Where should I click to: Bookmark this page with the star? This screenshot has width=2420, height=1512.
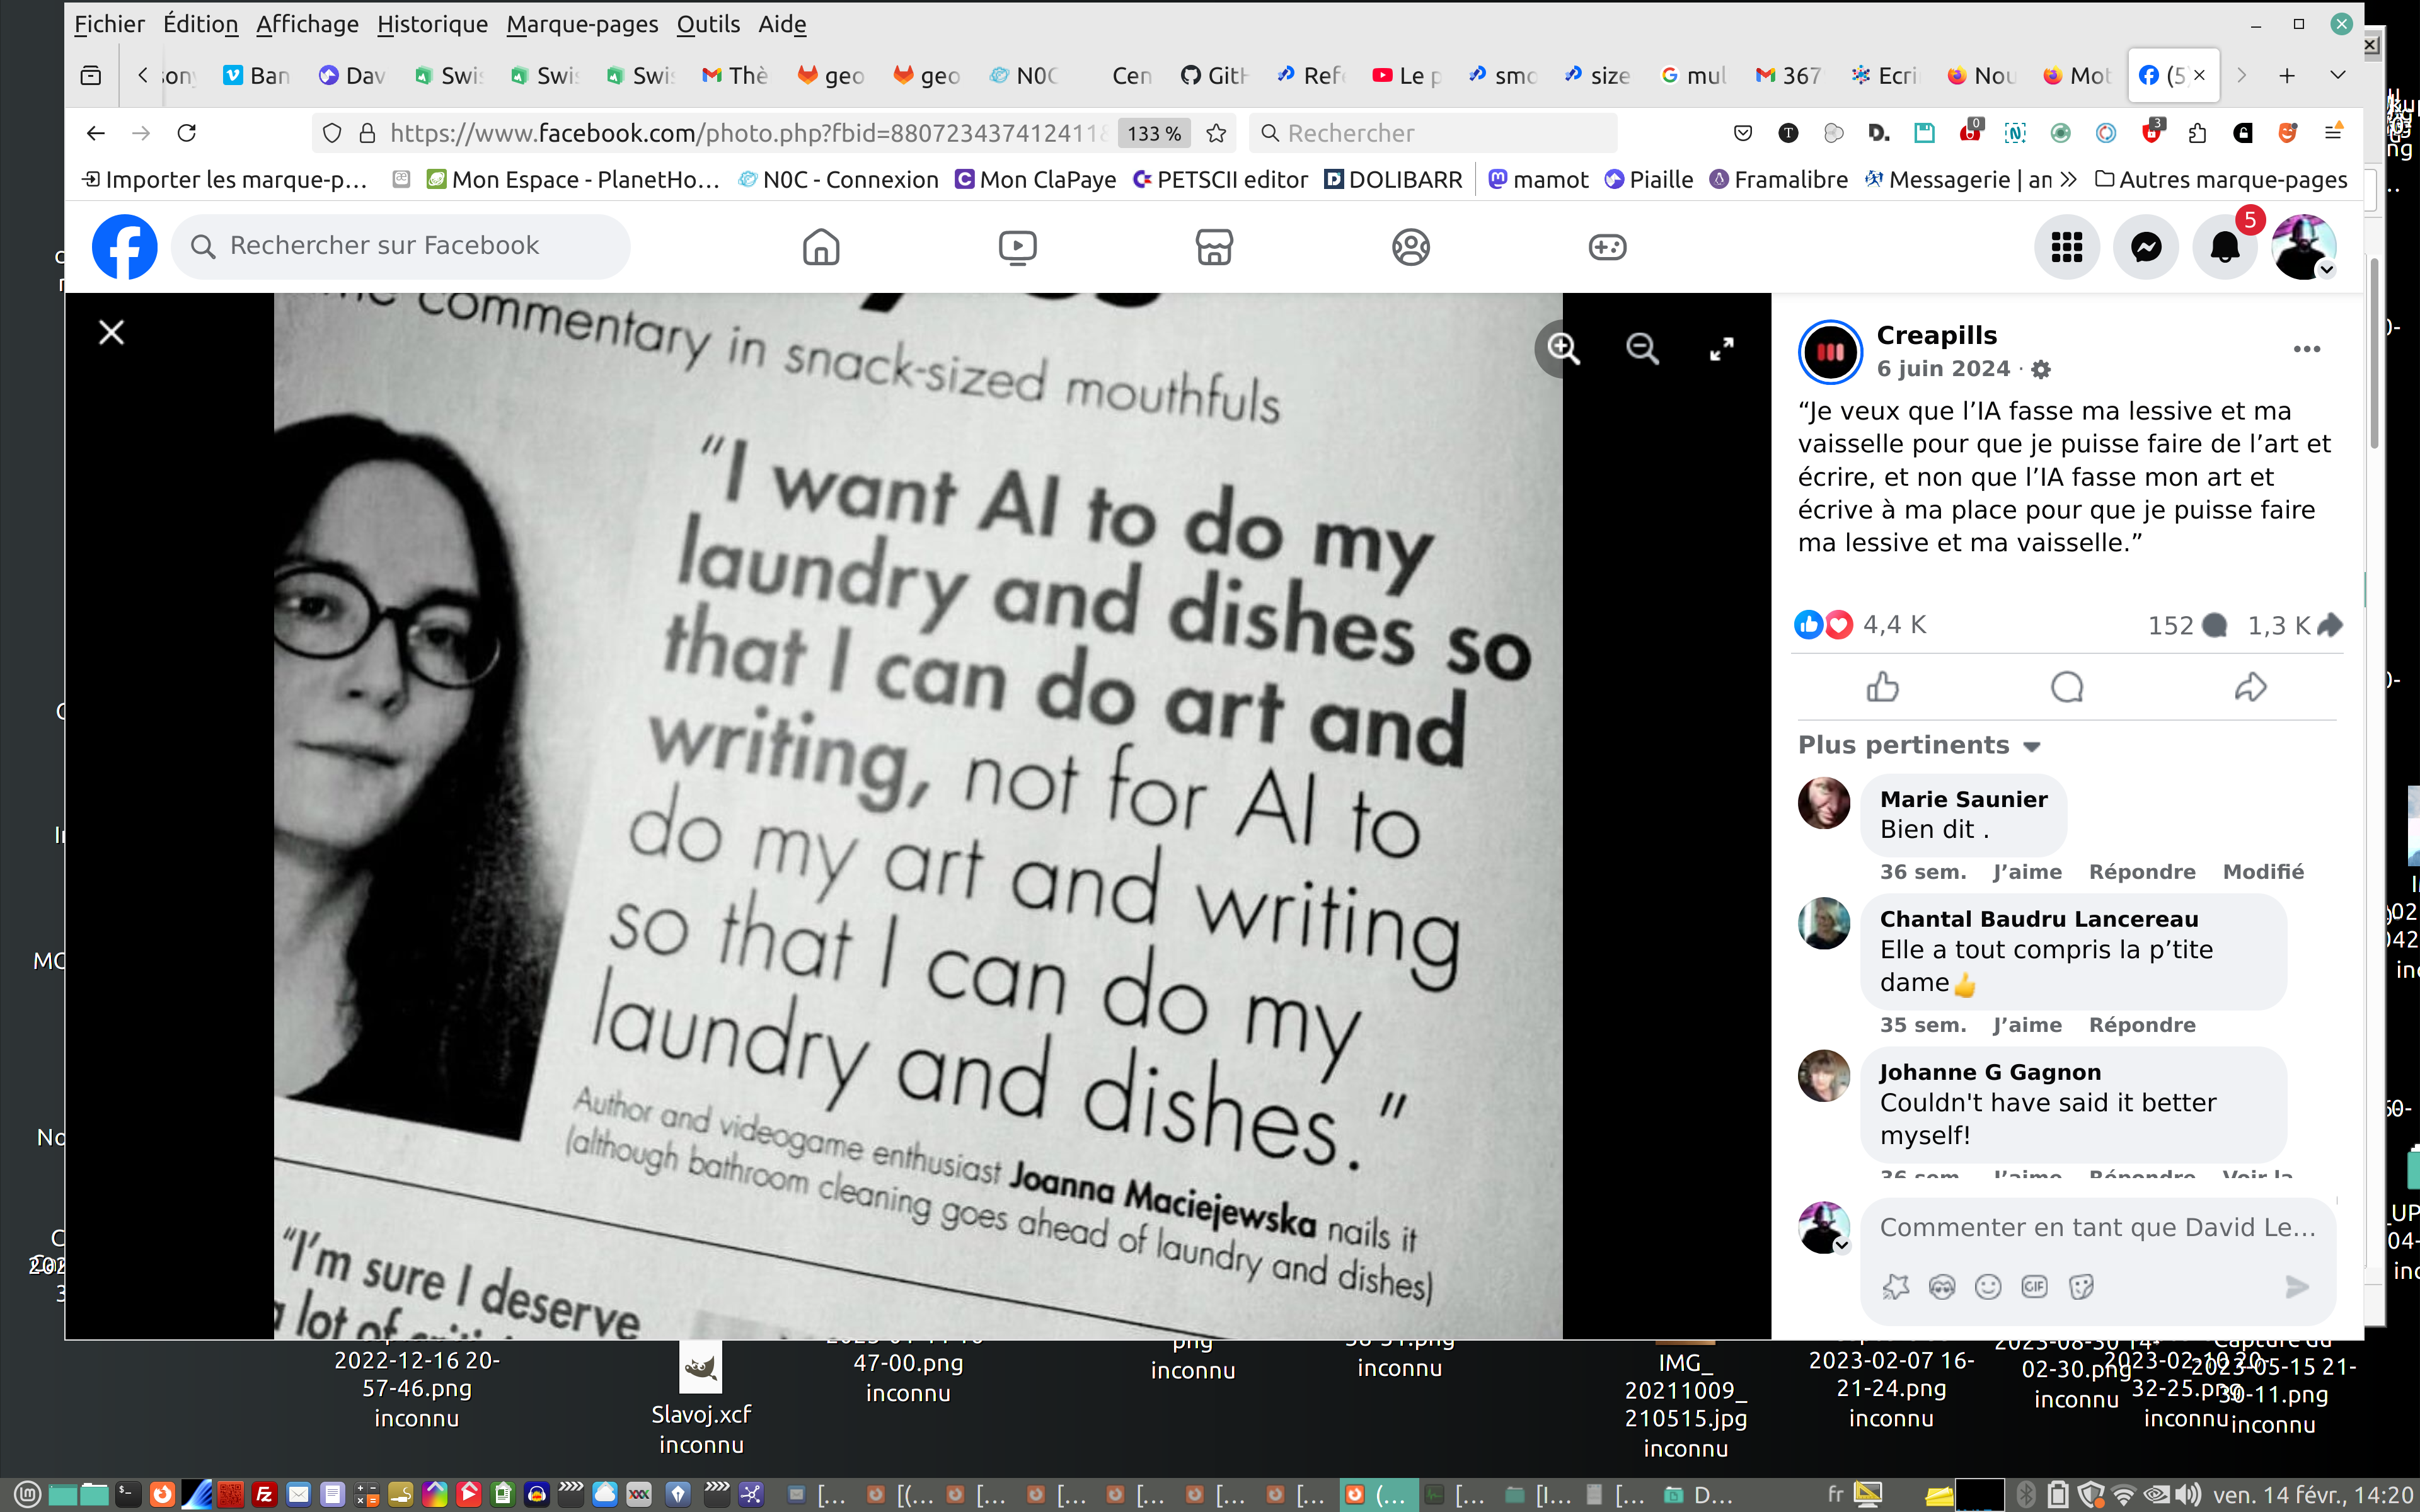[x=1216, y=133]
